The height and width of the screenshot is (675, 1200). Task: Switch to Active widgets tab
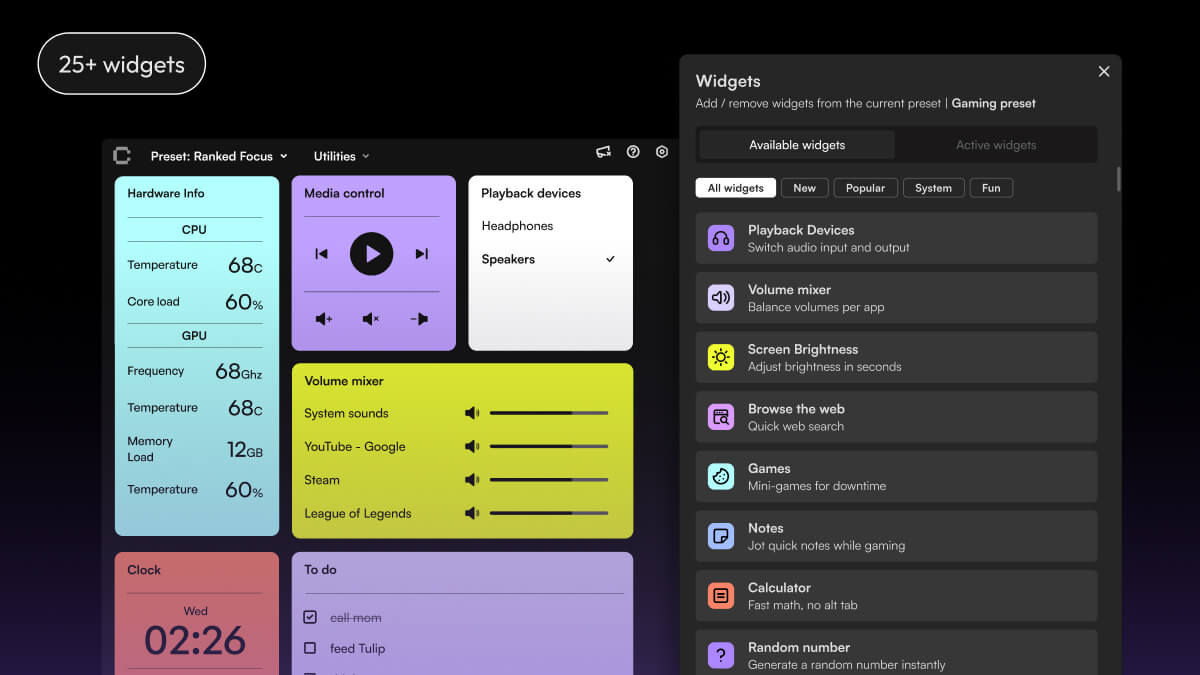tap(996, 145)
